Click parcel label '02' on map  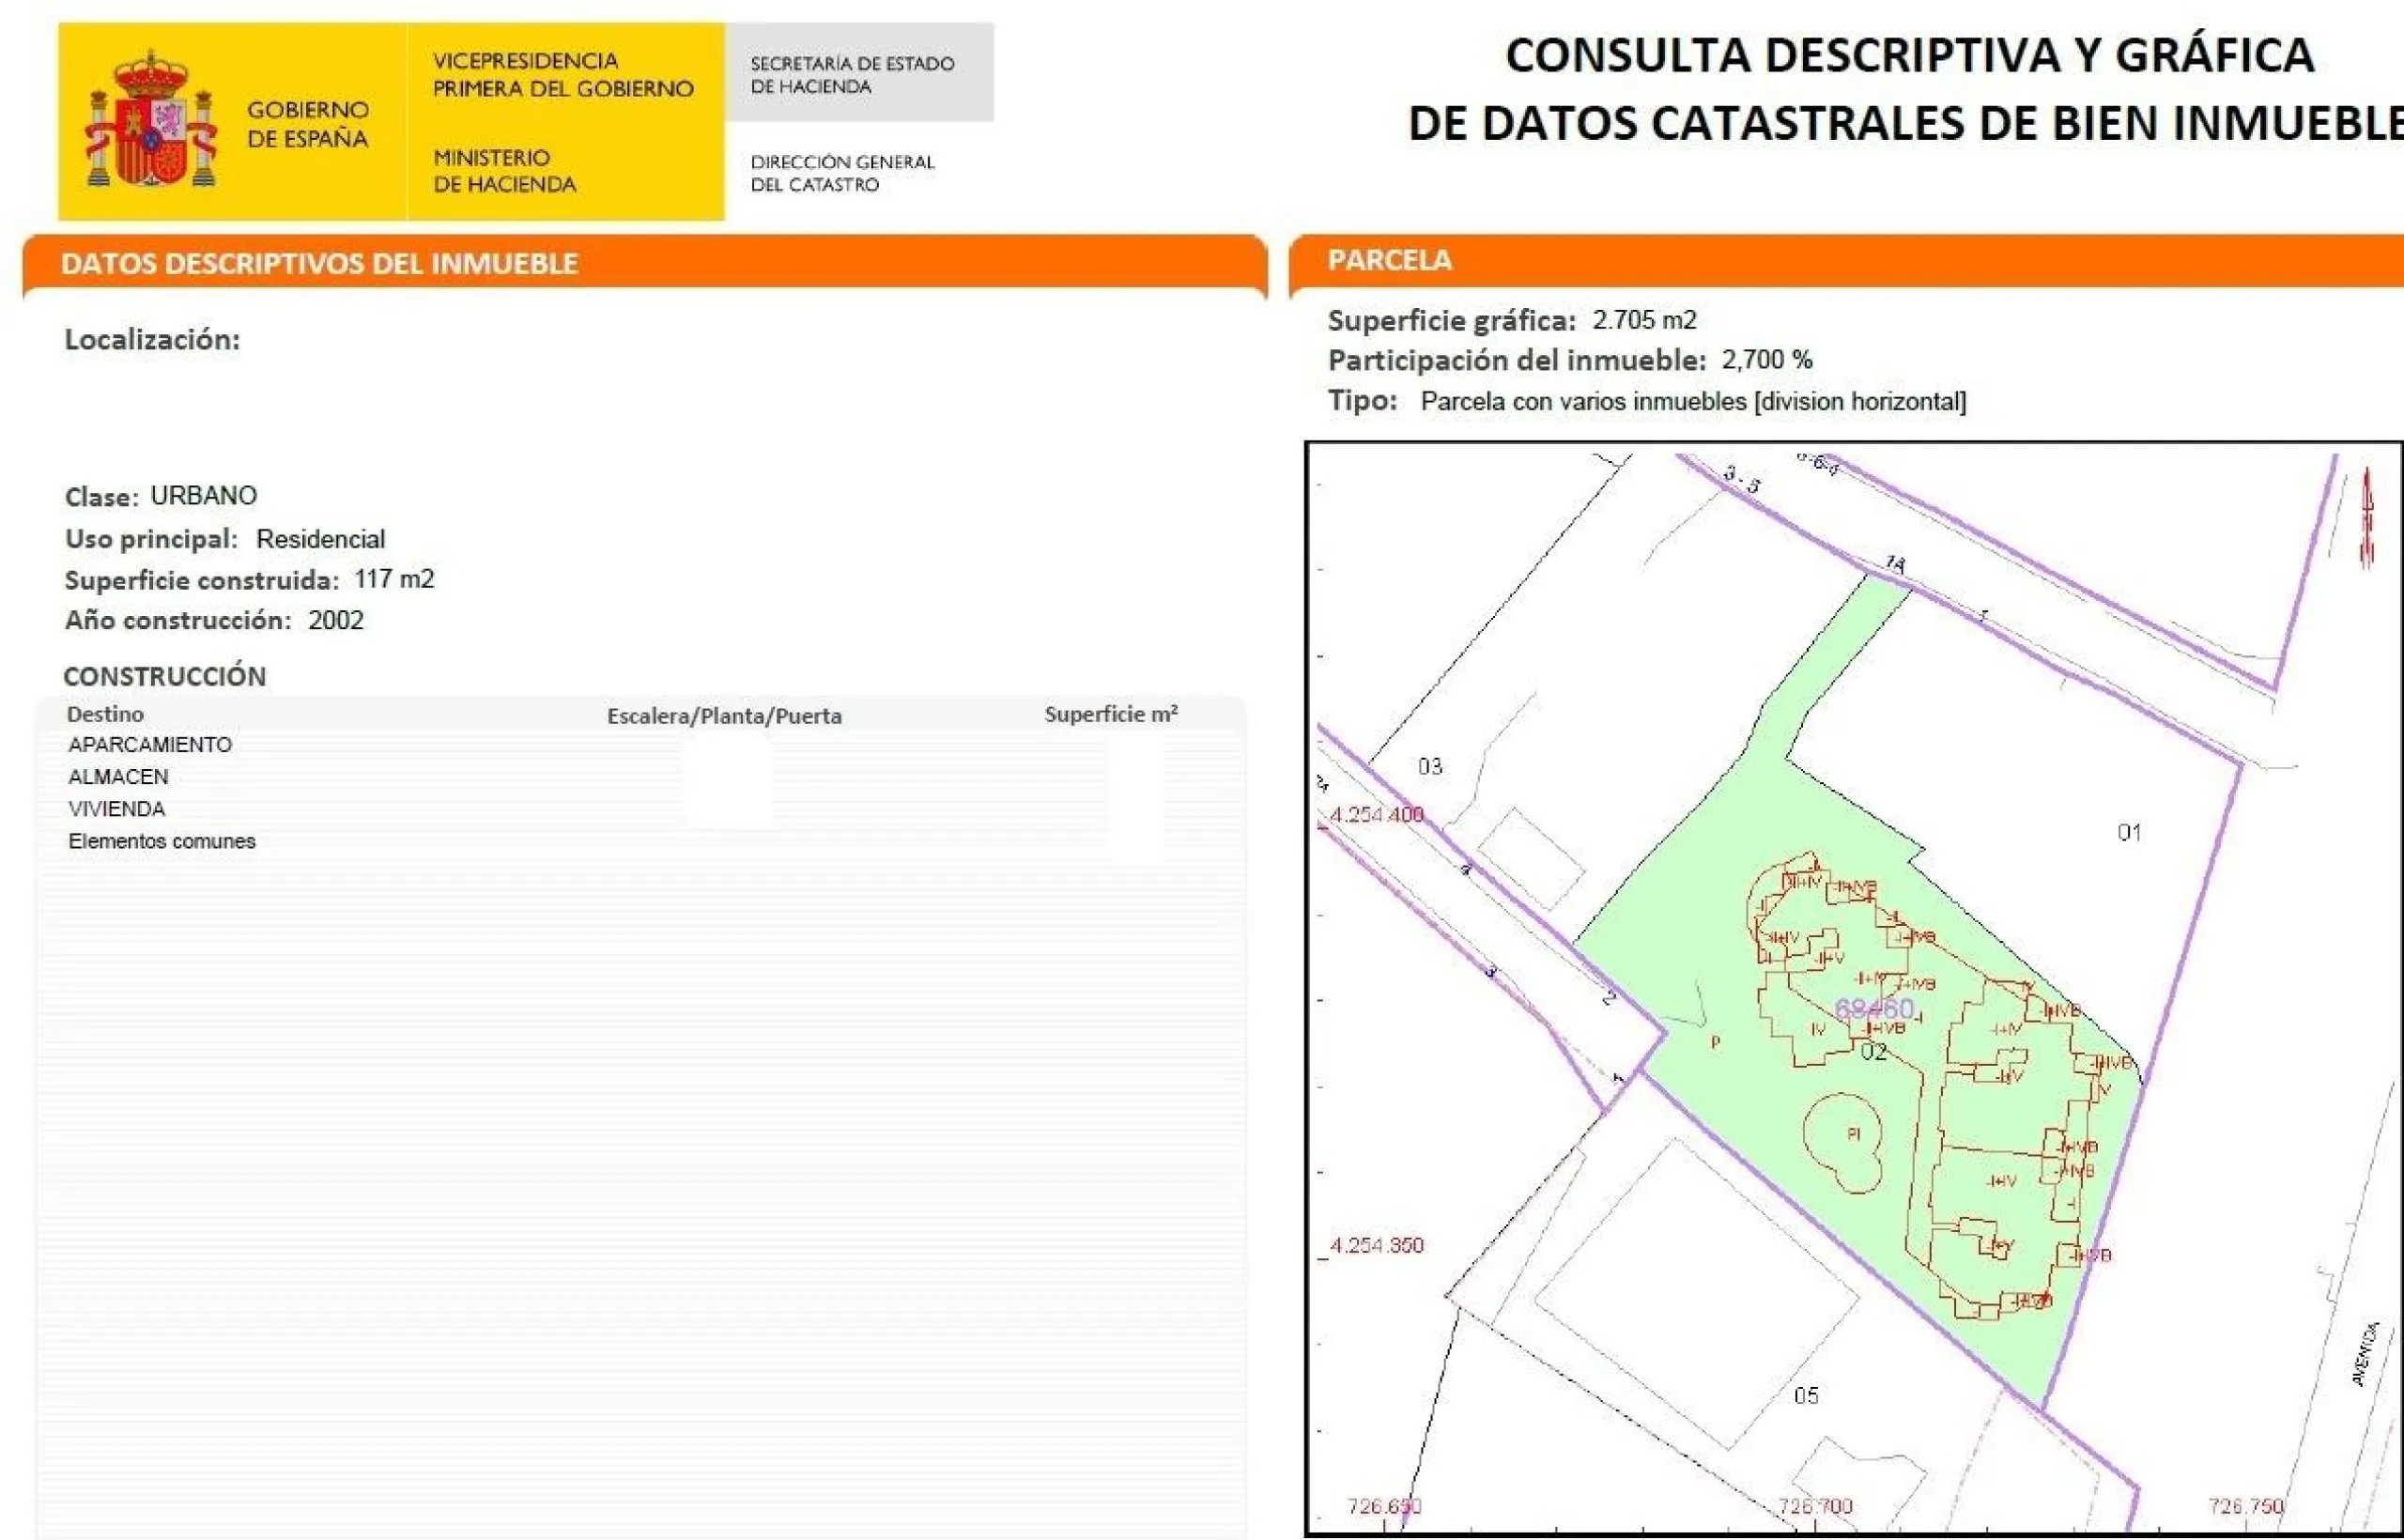(x=1874, y=1052)
